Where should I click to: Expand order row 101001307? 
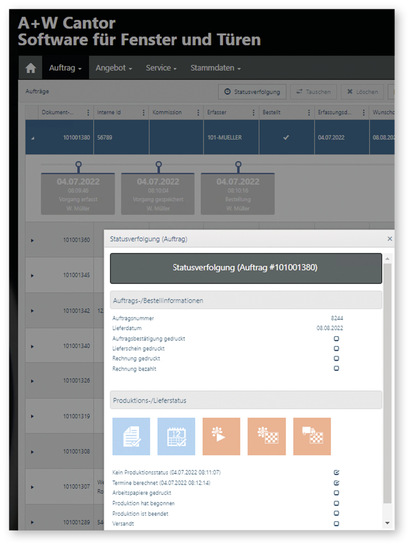click(32, 487)
